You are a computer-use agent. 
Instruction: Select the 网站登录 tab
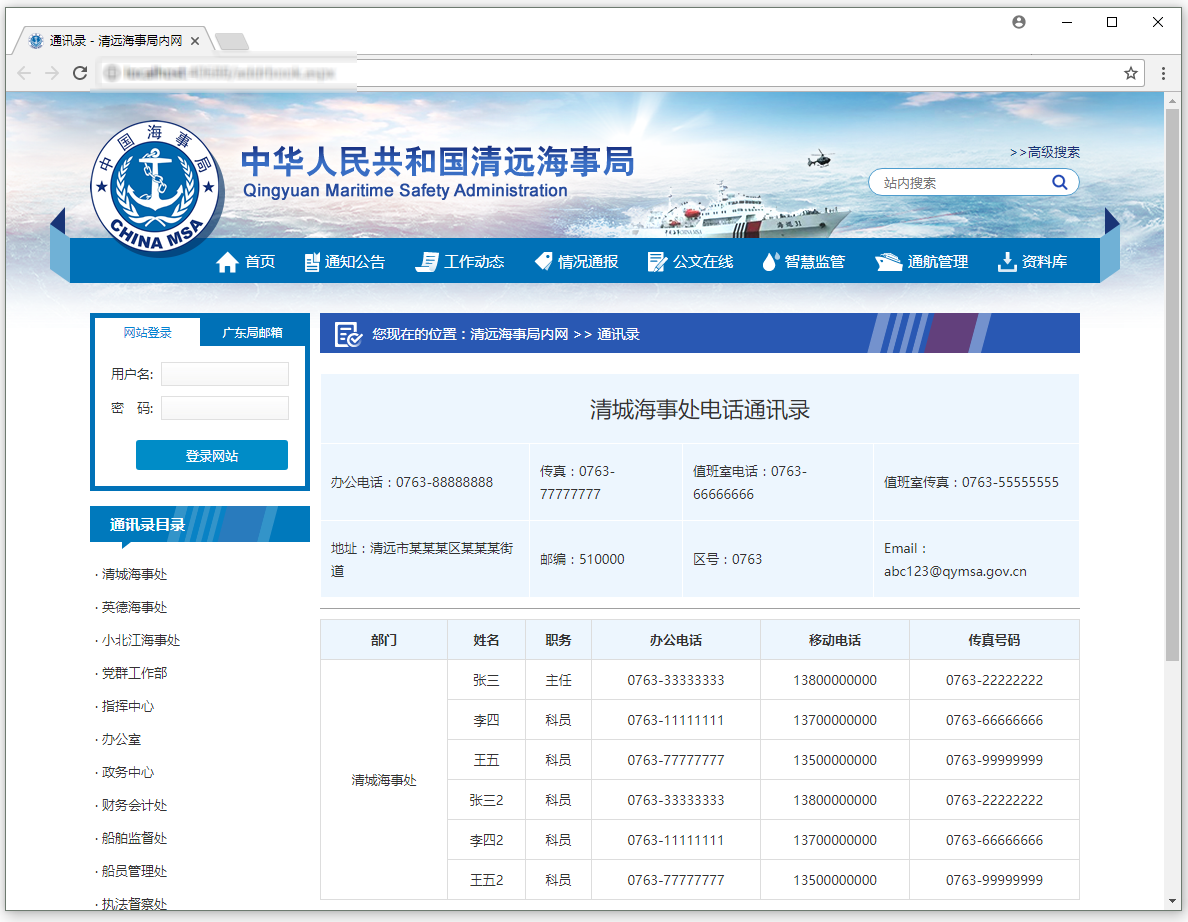click(x=147, y=333)
